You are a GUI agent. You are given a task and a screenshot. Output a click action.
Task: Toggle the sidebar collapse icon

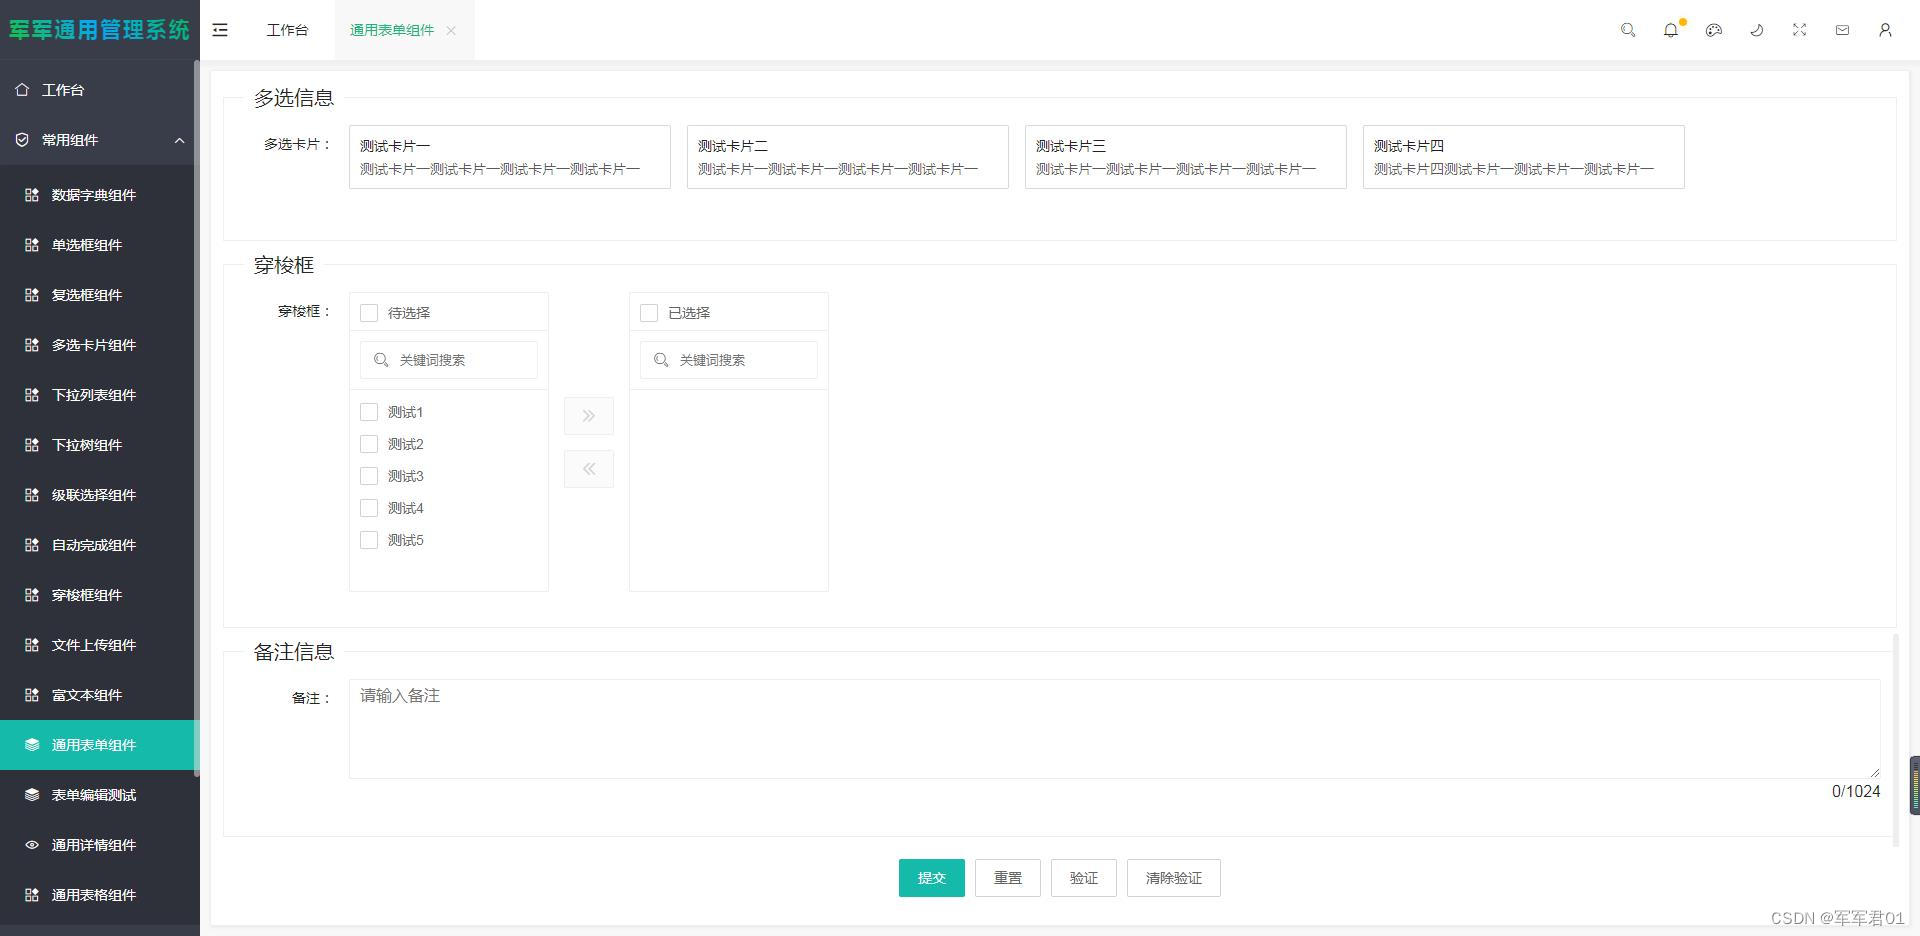pyautogui.click(x=220, y=30)
